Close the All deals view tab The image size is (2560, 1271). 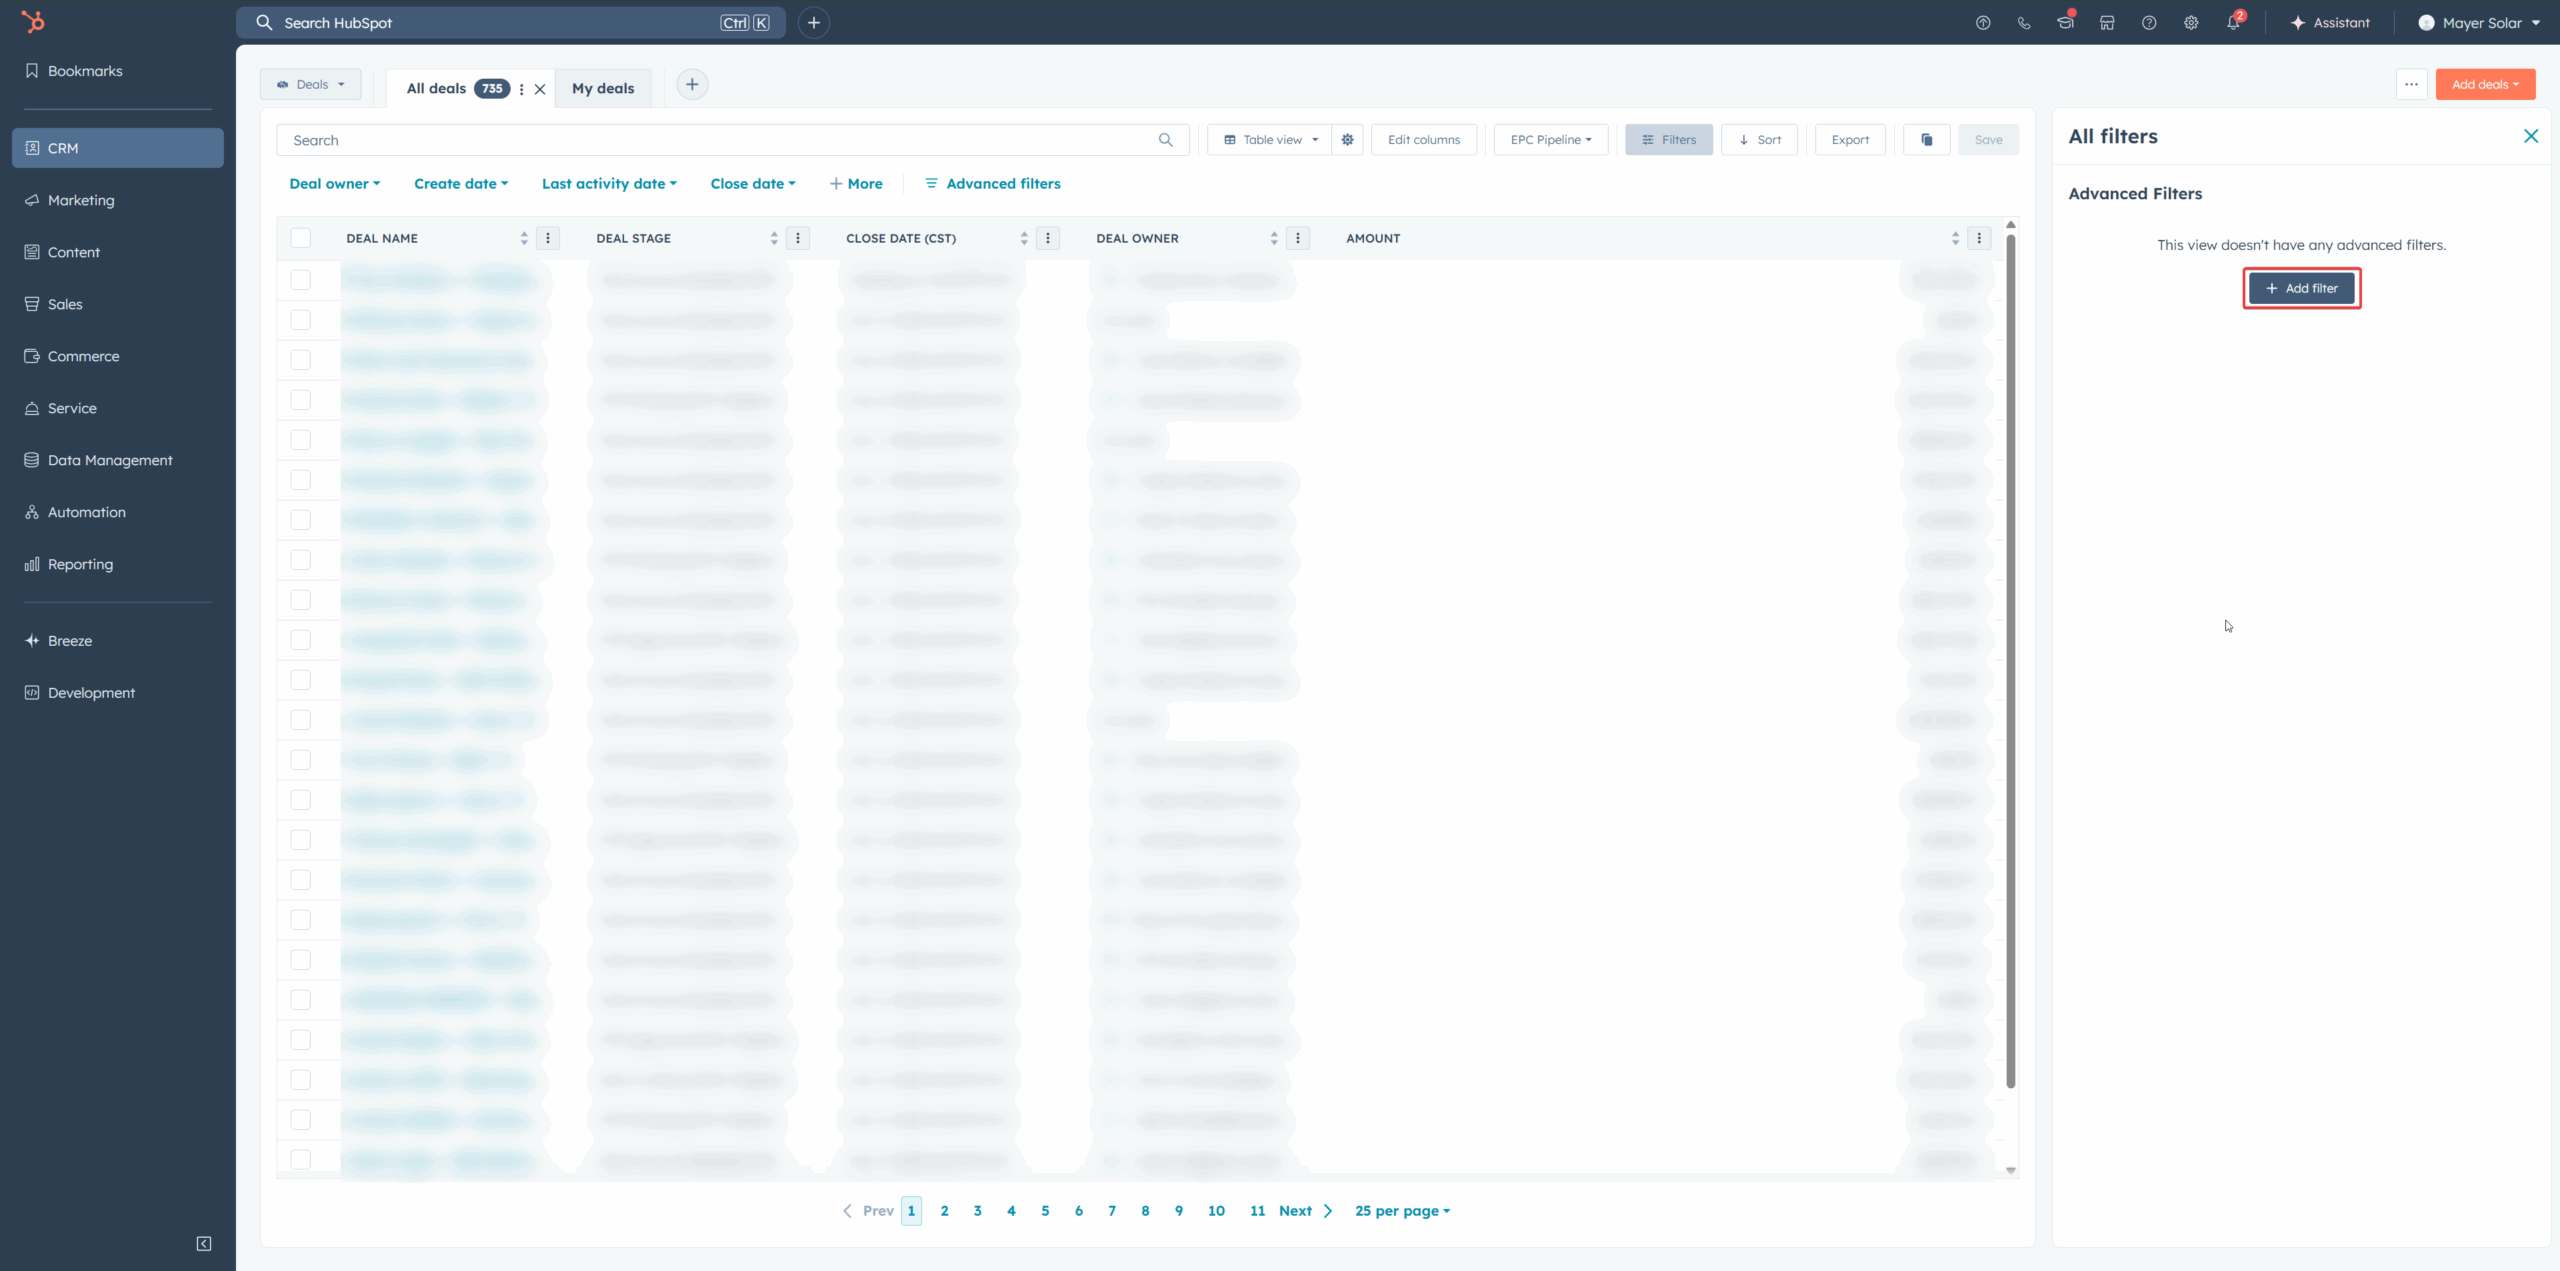(540, 89)
